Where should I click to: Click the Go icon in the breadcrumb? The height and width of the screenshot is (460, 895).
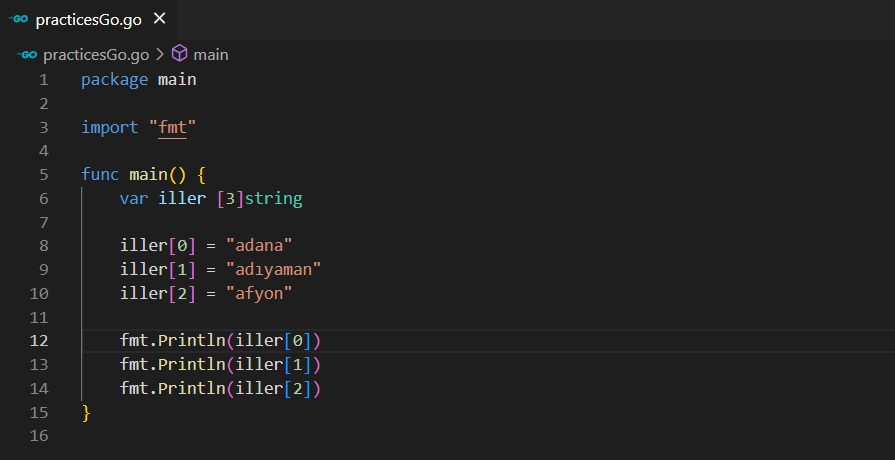[28, 54]
